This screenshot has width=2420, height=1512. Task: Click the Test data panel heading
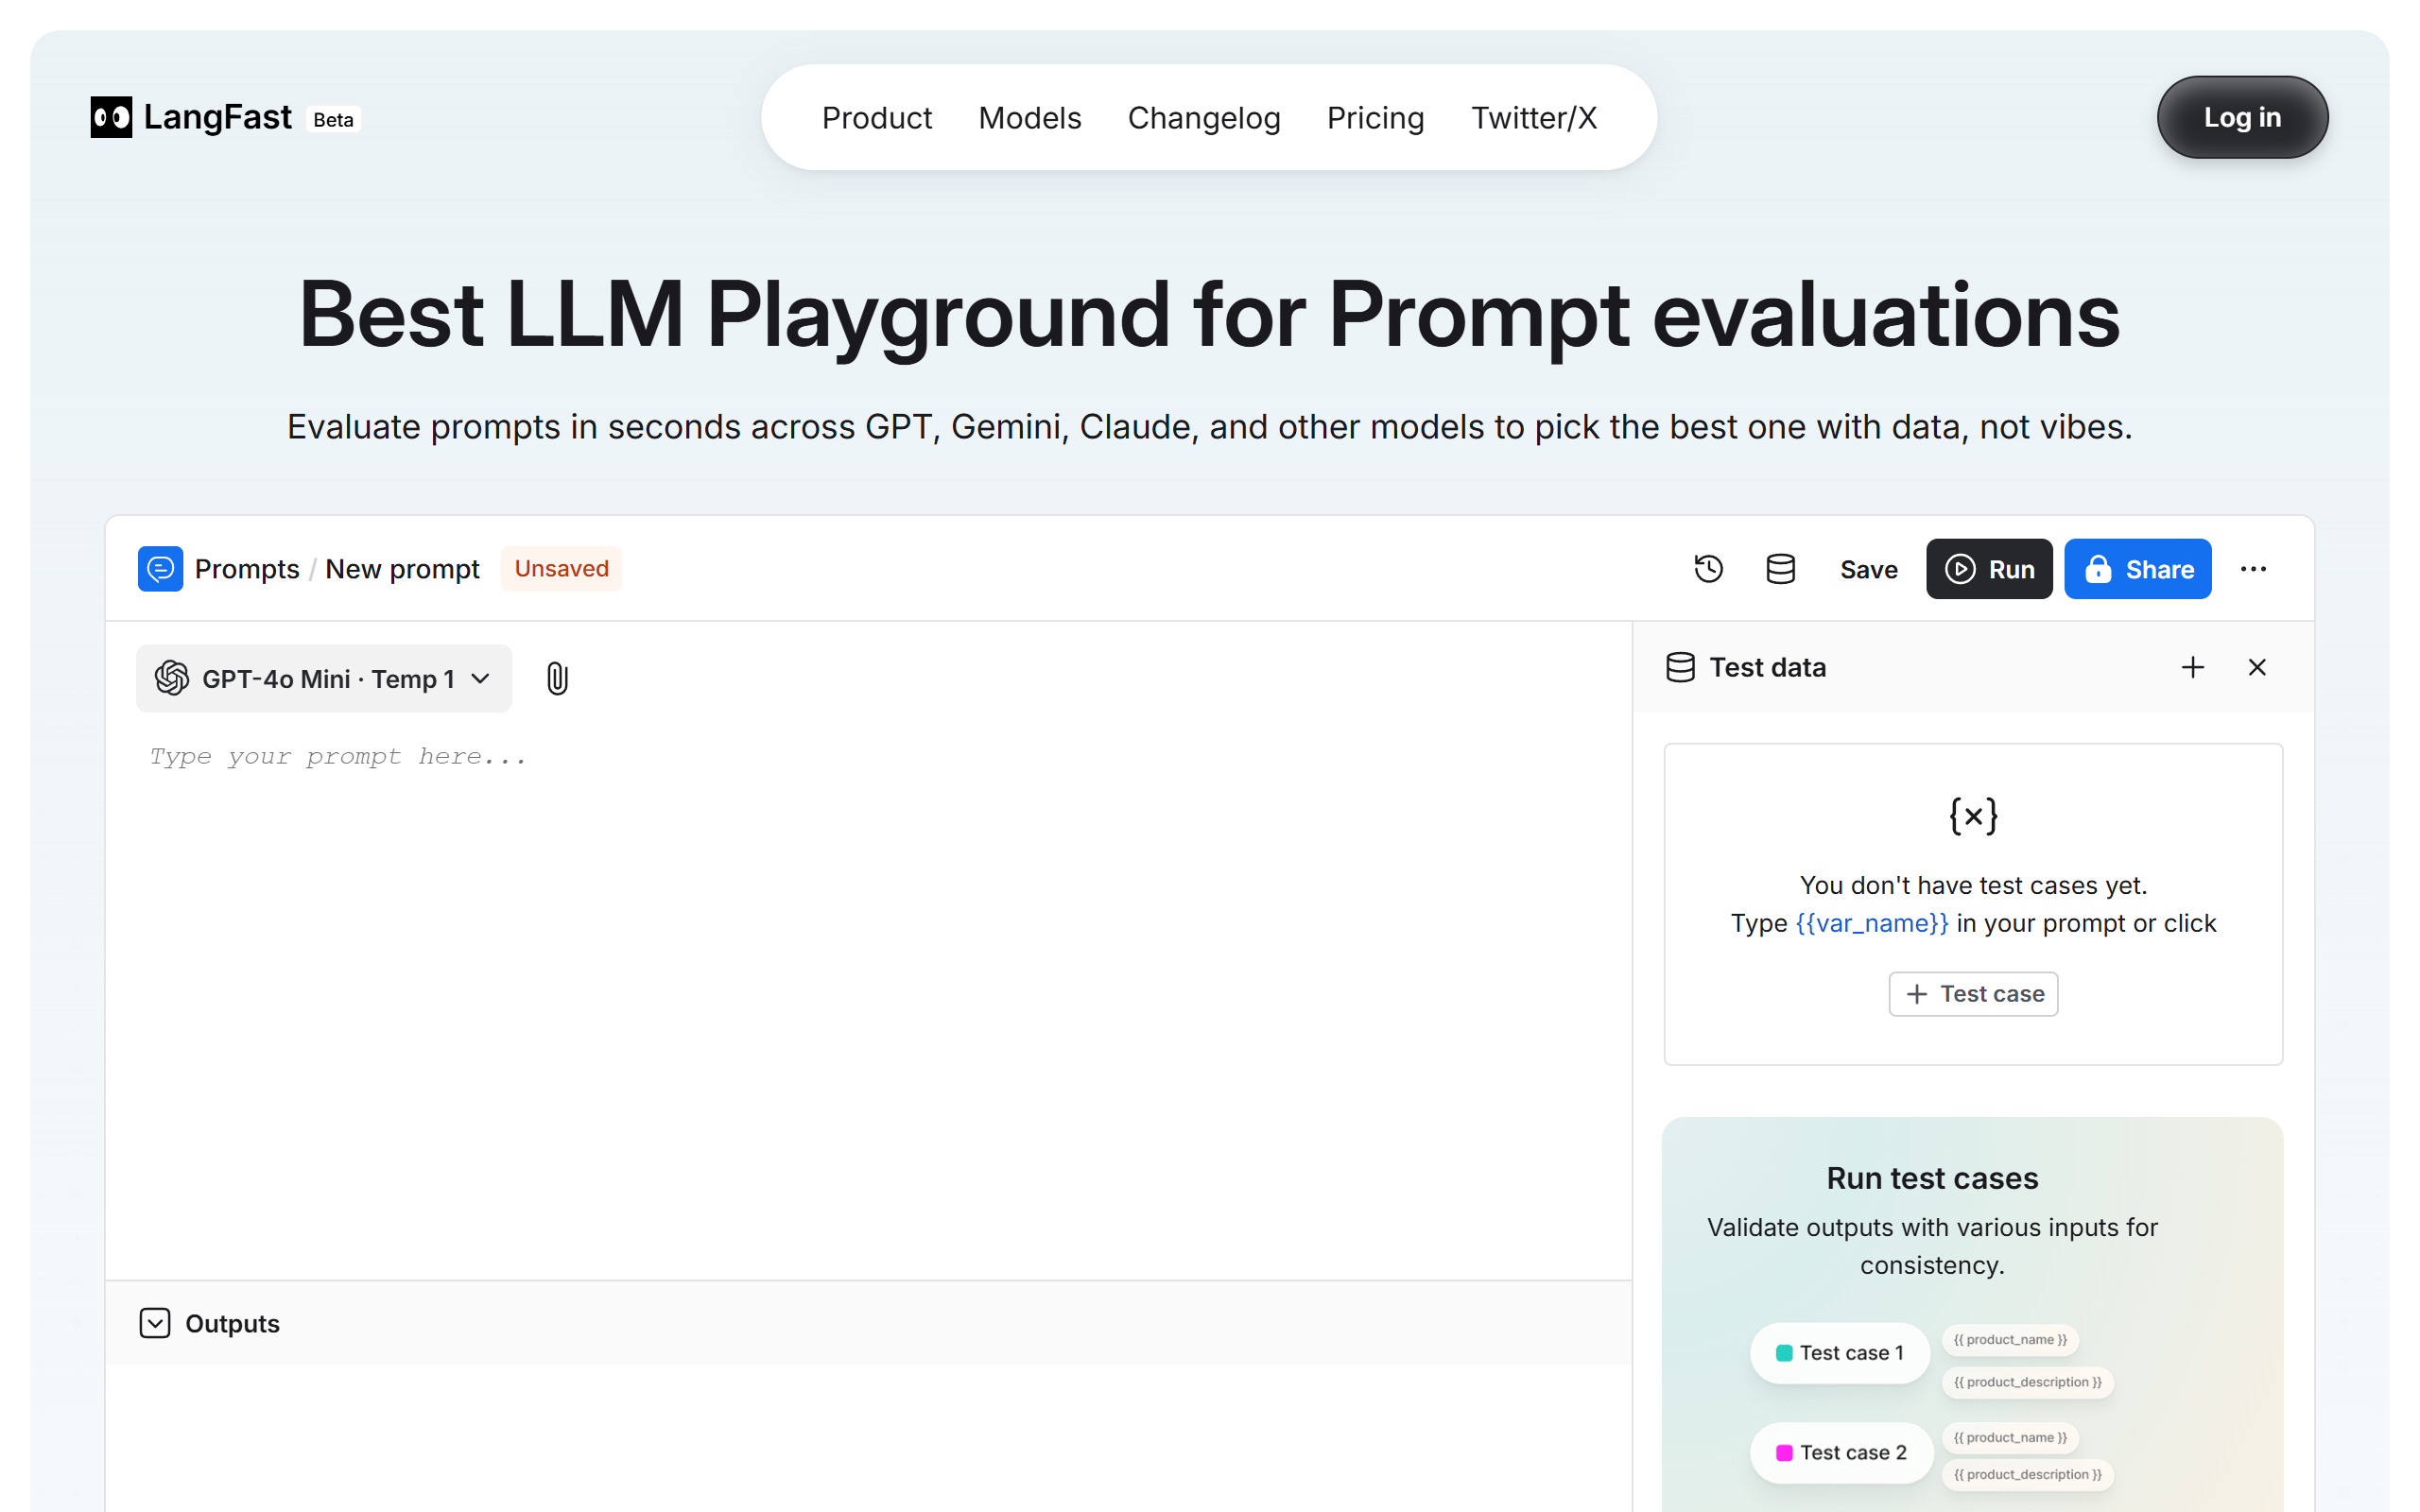point(1767,667)
